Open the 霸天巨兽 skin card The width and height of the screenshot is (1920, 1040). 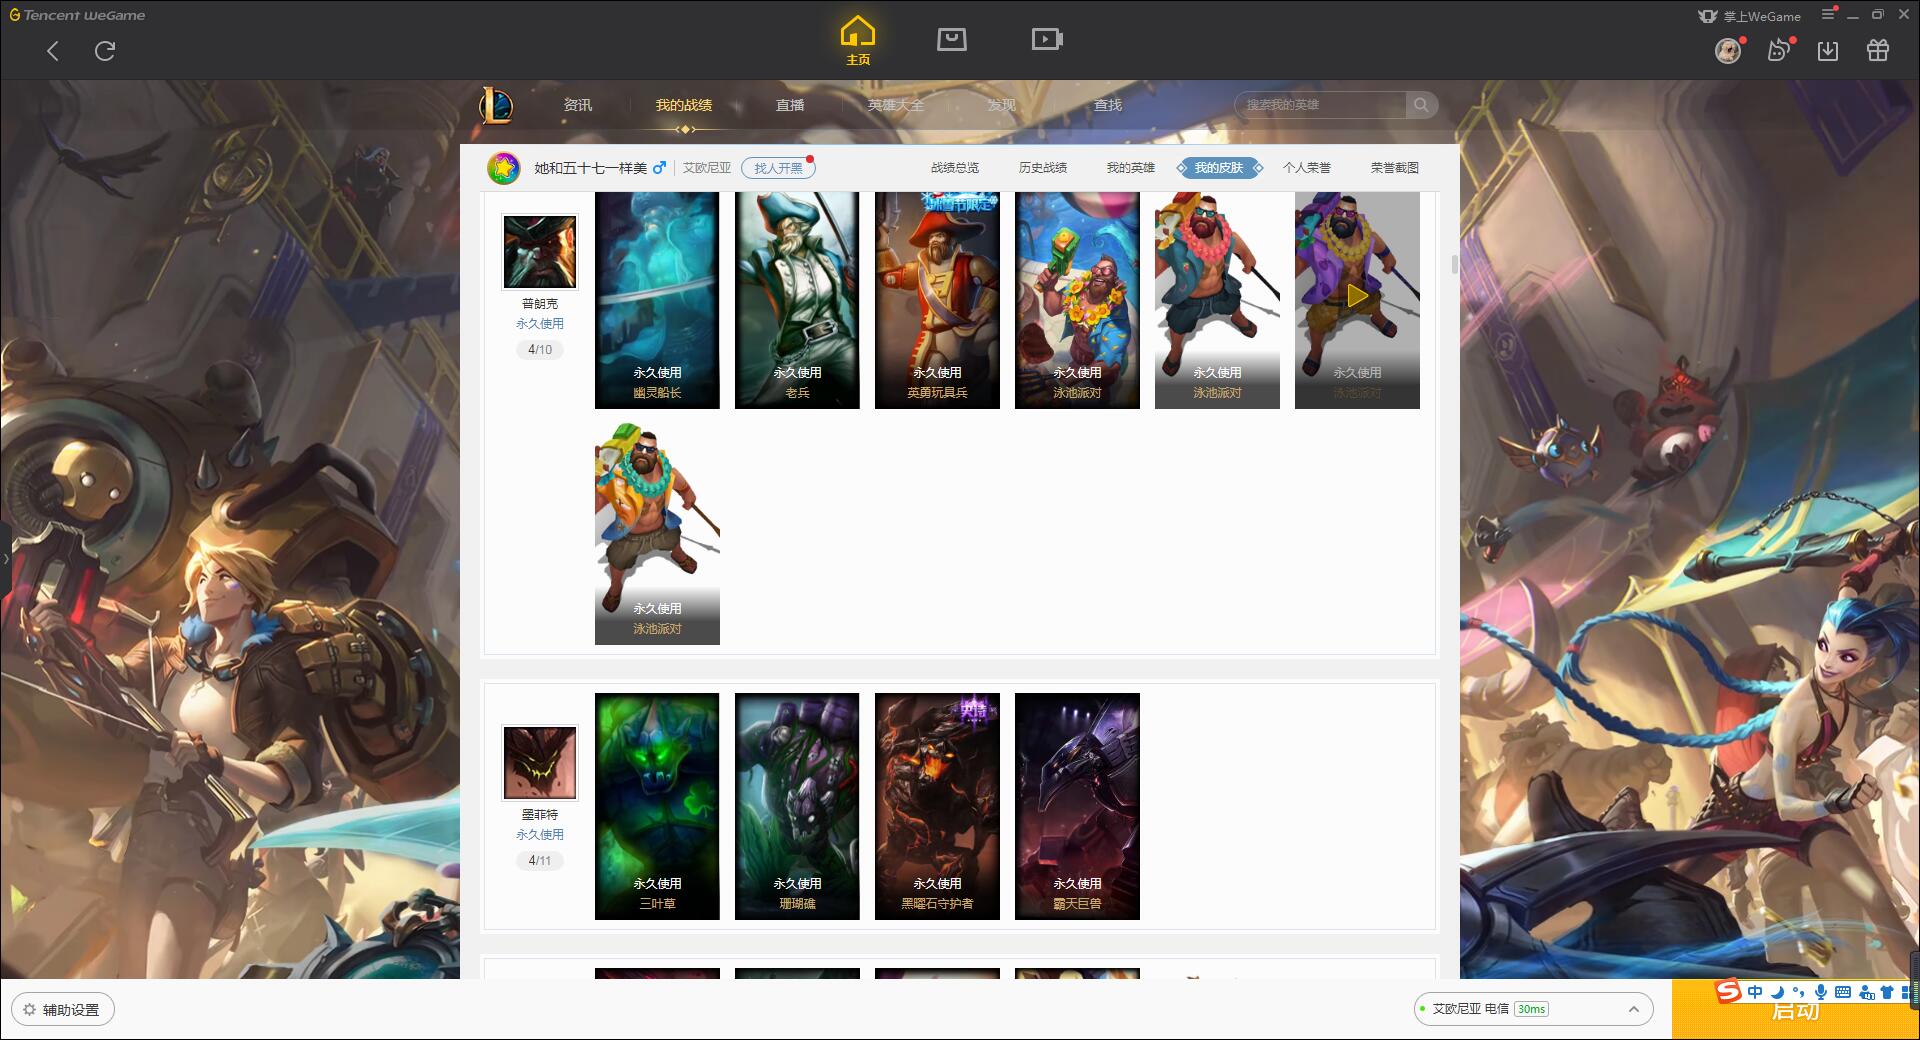pos(1077,806)
